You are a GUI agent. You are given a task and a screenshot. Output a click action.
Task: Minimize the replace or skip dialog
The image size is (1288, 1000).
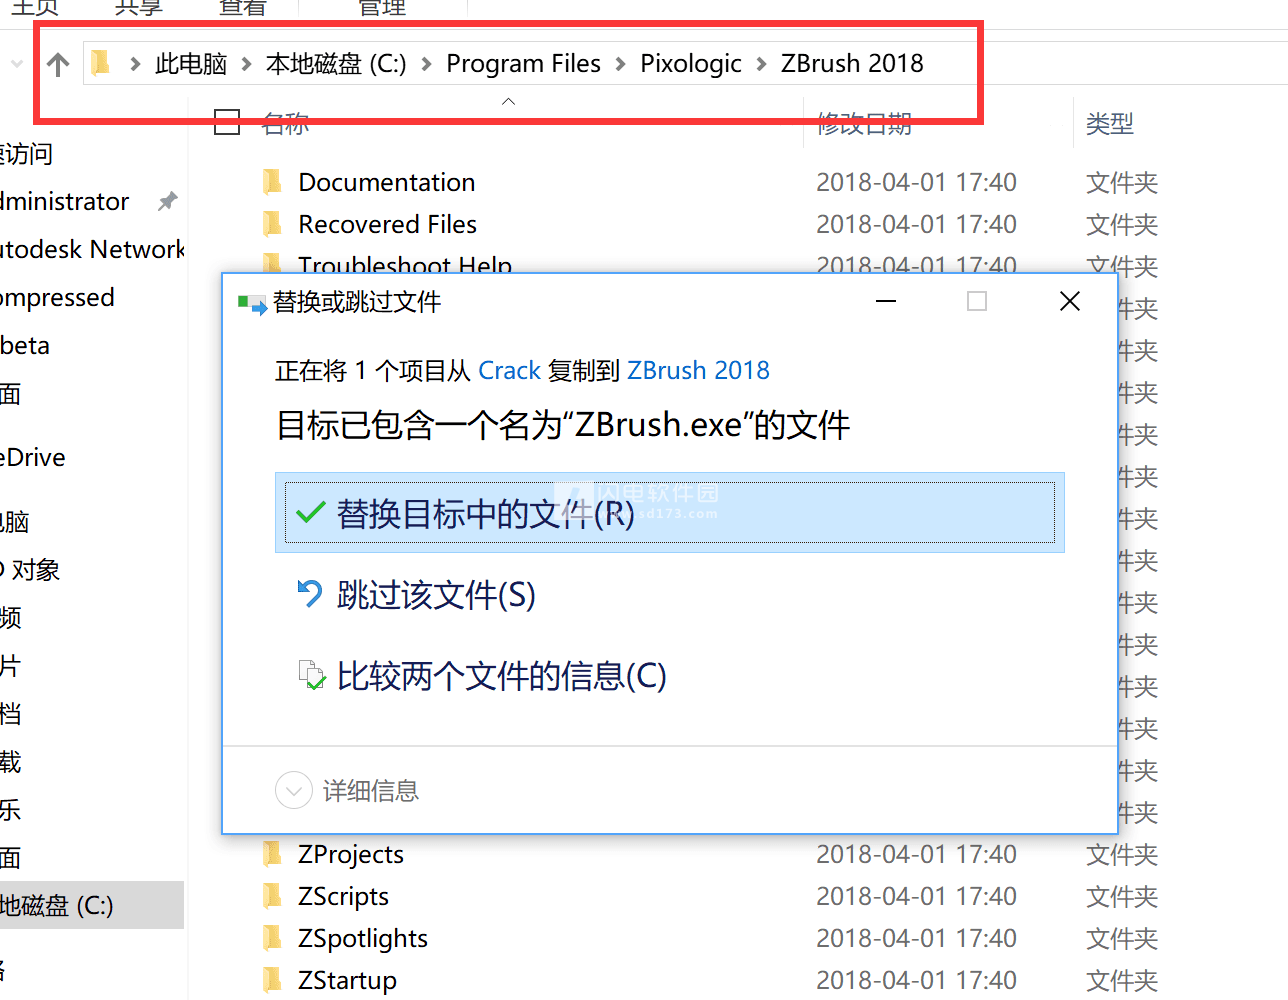[x=886, y=301]
